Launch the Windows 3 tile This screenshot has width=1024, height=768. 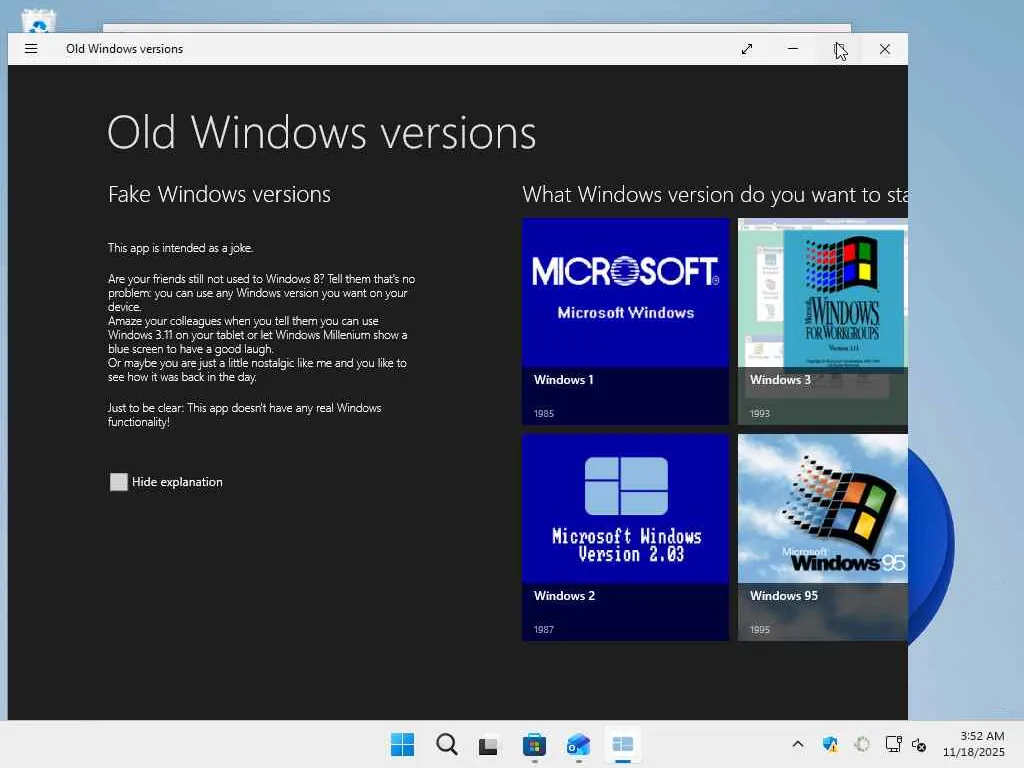pyautogui.click(x=823, y=321)
